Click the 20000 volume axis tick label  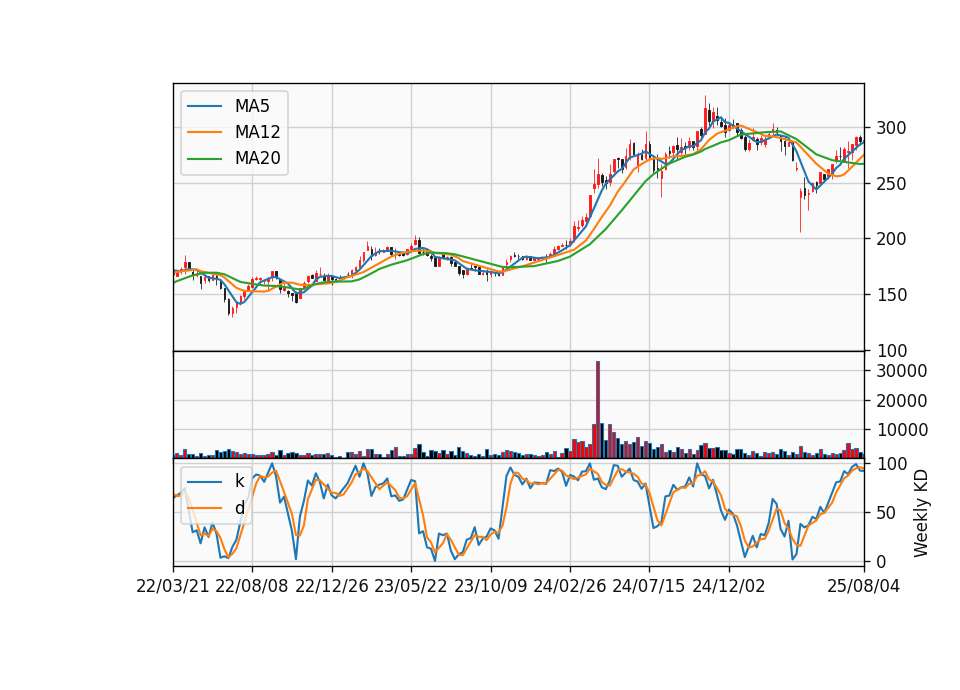point(902,401)
